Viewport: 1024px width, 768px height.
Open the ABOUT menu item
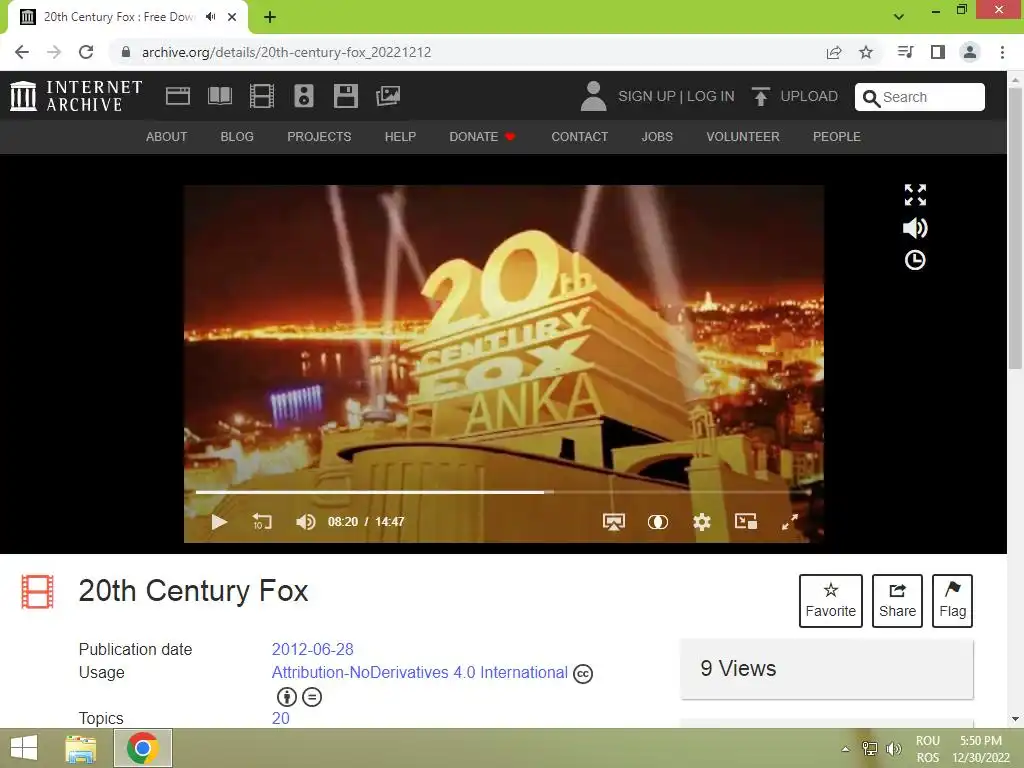[x=167, y=136]
